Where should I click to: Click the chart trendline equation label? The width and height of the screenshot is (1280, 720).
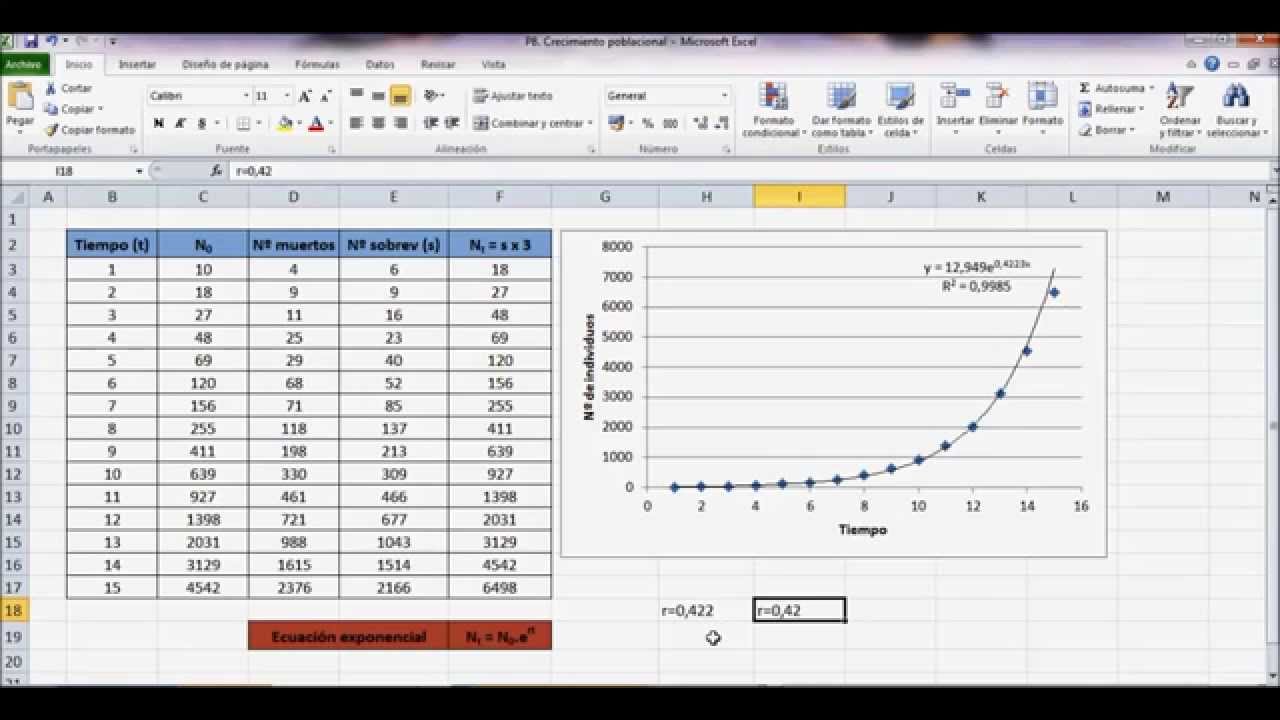(x=975, y=268)
